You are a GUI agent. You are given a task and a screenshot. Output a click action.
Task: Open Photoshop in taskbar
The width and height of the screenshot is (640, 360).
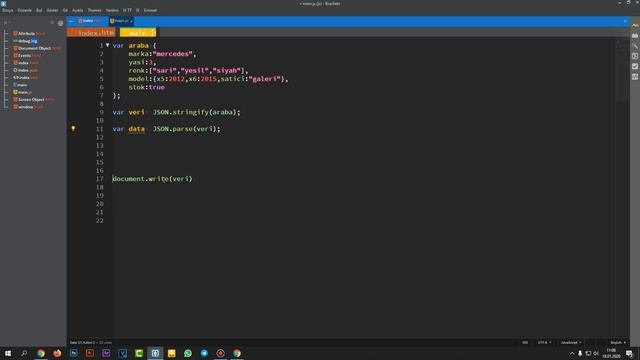[x=73, y=353]
